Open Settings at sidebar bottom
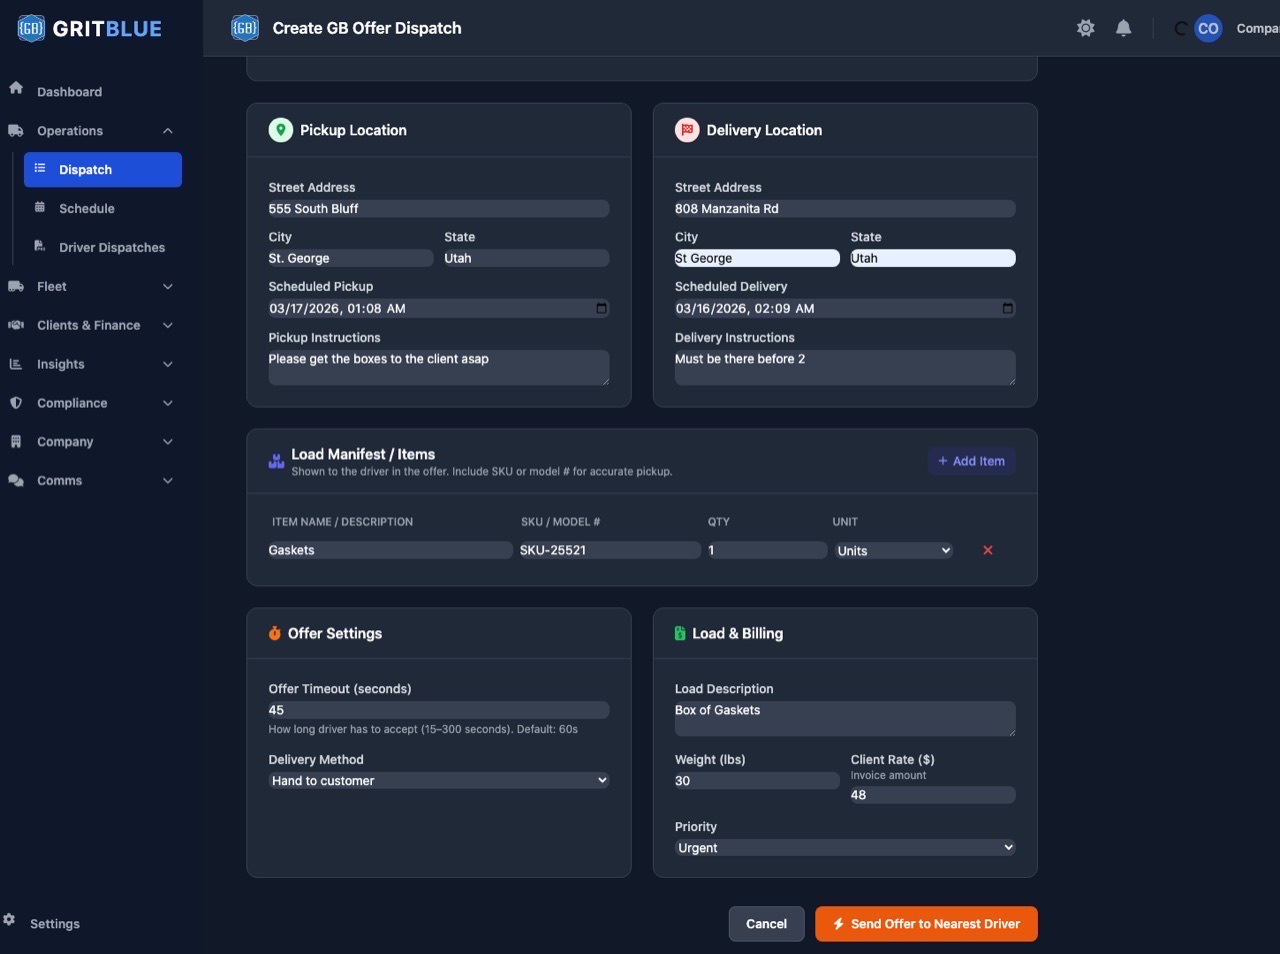The width and height of the screenshot is (1280, 954). point(54,924)
